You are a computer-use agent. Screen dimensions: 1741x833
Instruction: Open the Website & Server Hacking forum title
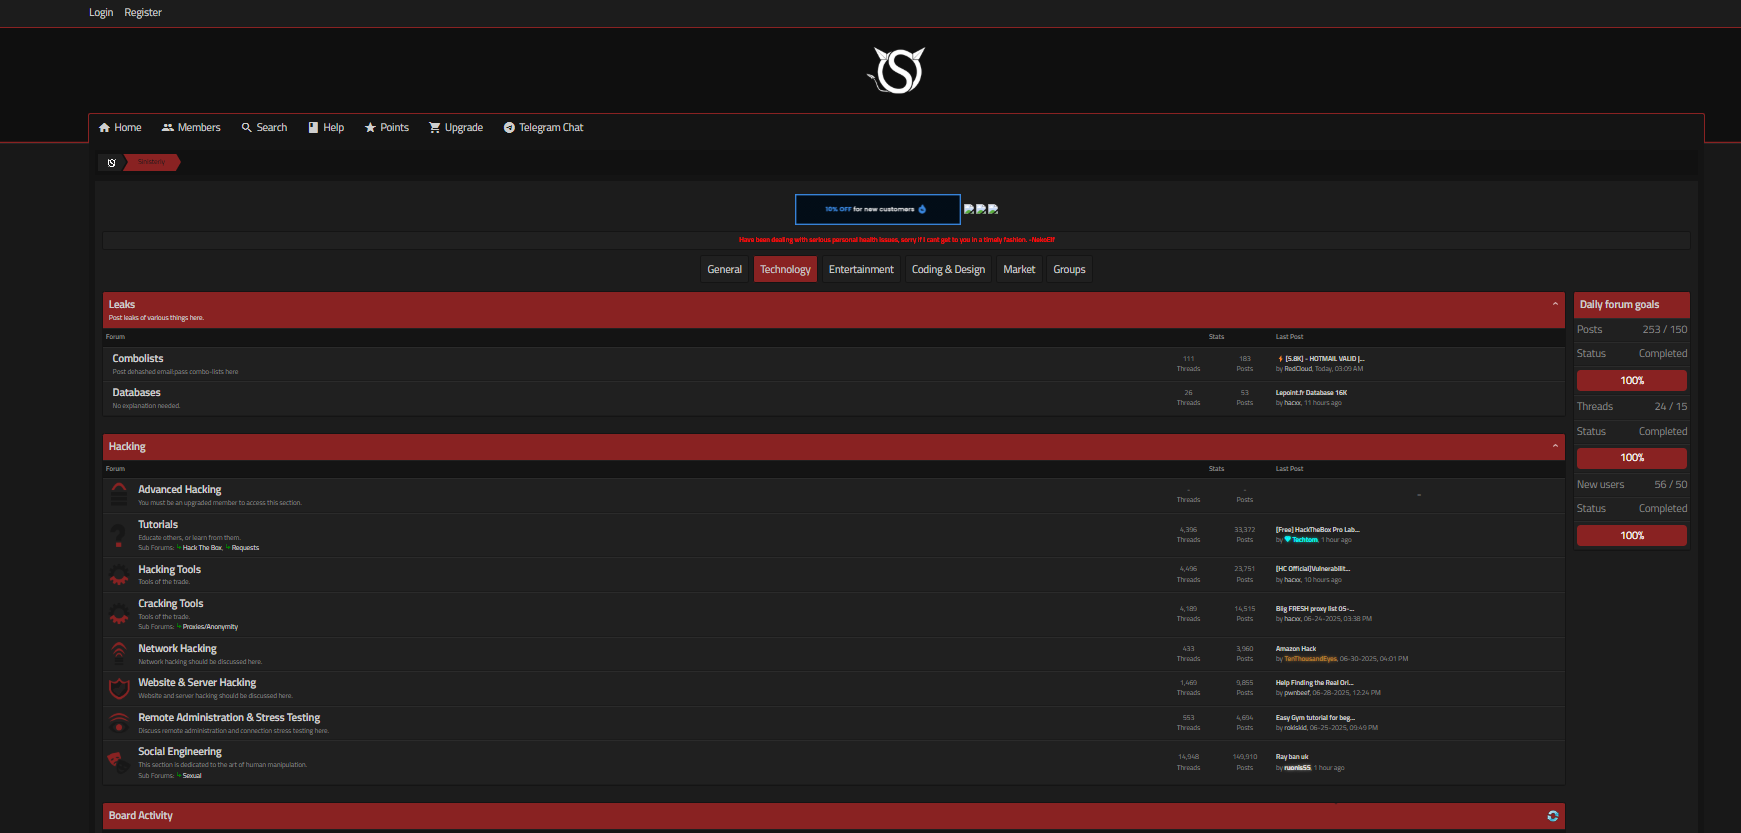pyautogui.click(x=197, y=683)
